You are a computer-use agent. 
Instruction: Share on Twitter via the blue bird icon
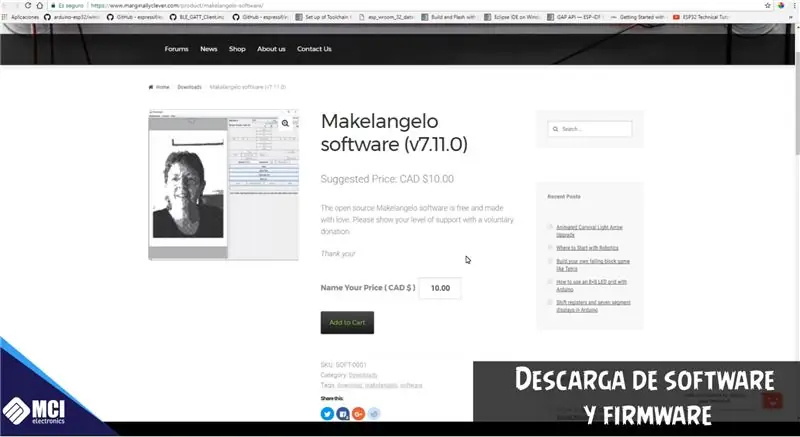tap(327, 414)
